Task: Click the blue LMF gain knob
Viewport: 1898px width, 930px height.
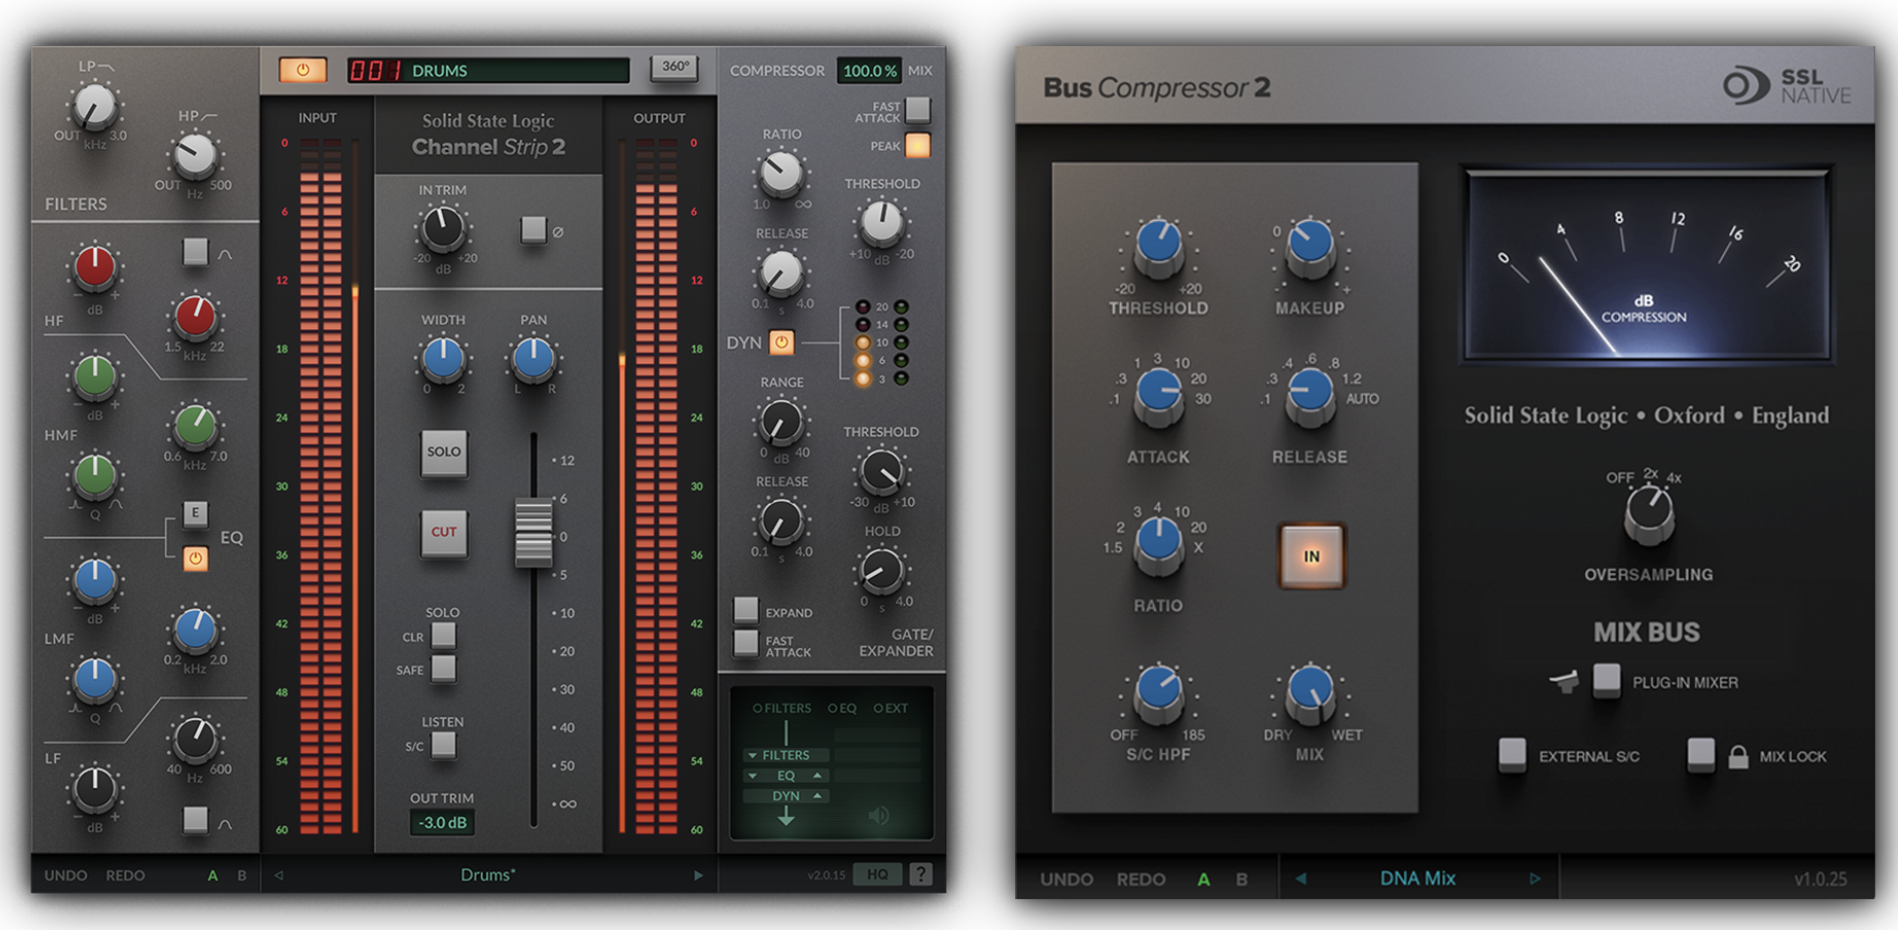Action: (x=95, y=581)
